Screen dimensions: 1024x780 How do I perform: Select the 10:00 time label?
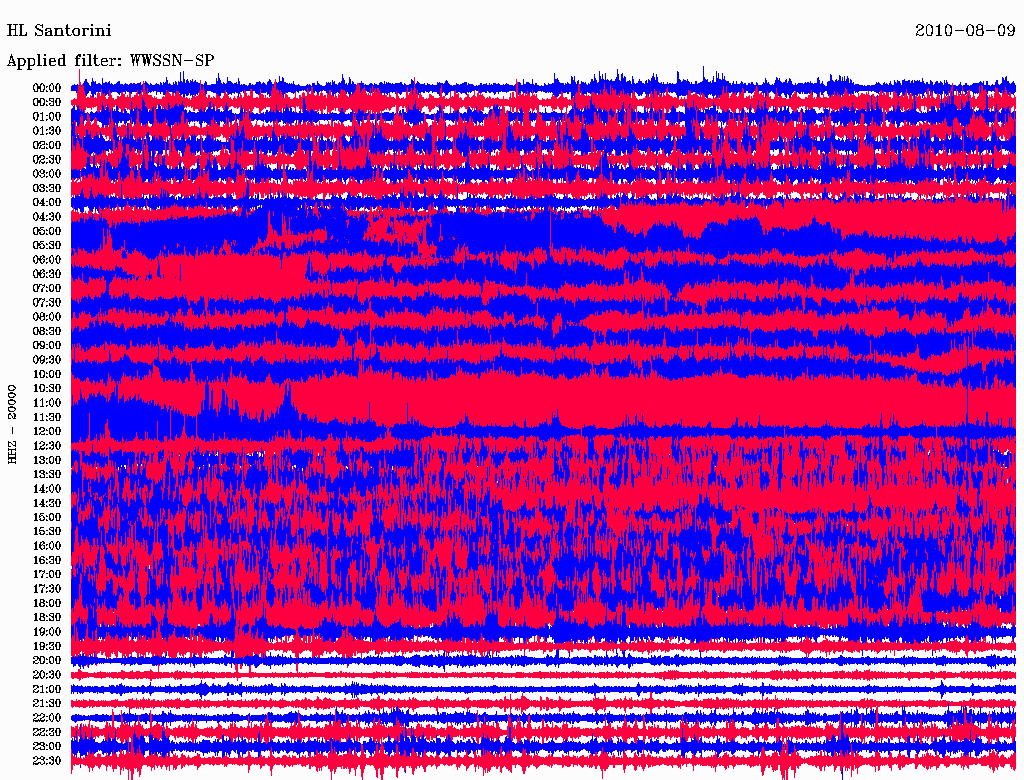[x=46, y=374]
